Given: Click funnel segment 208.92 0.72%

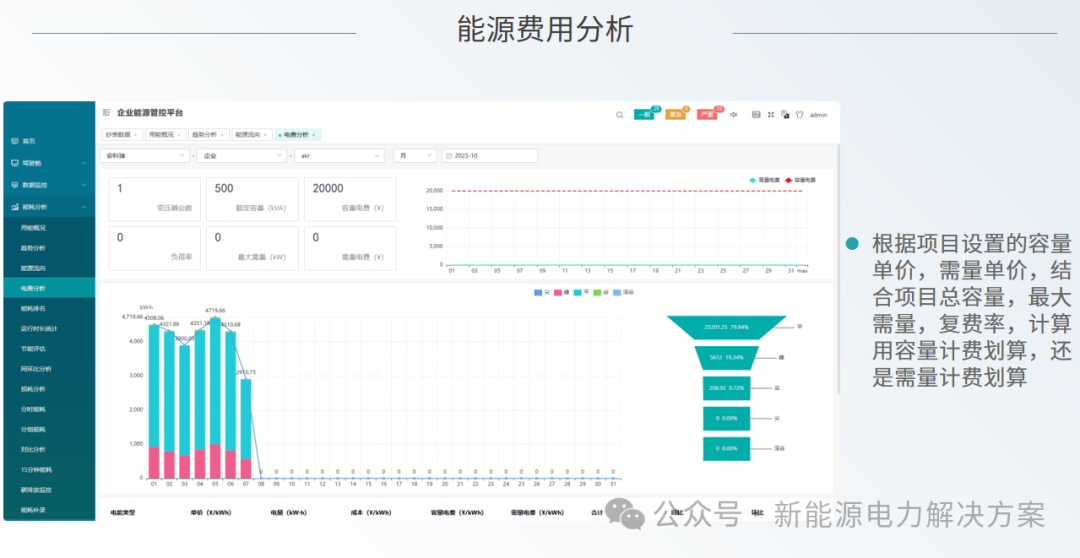Looking at the screenshot, I should (x=727, y=389).
